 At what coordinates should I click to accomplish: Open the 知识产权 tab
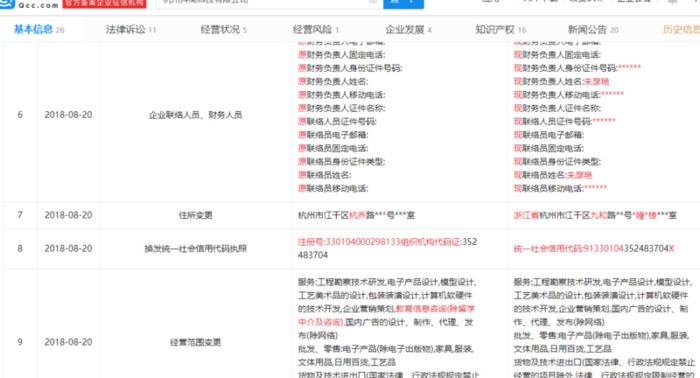500,29
